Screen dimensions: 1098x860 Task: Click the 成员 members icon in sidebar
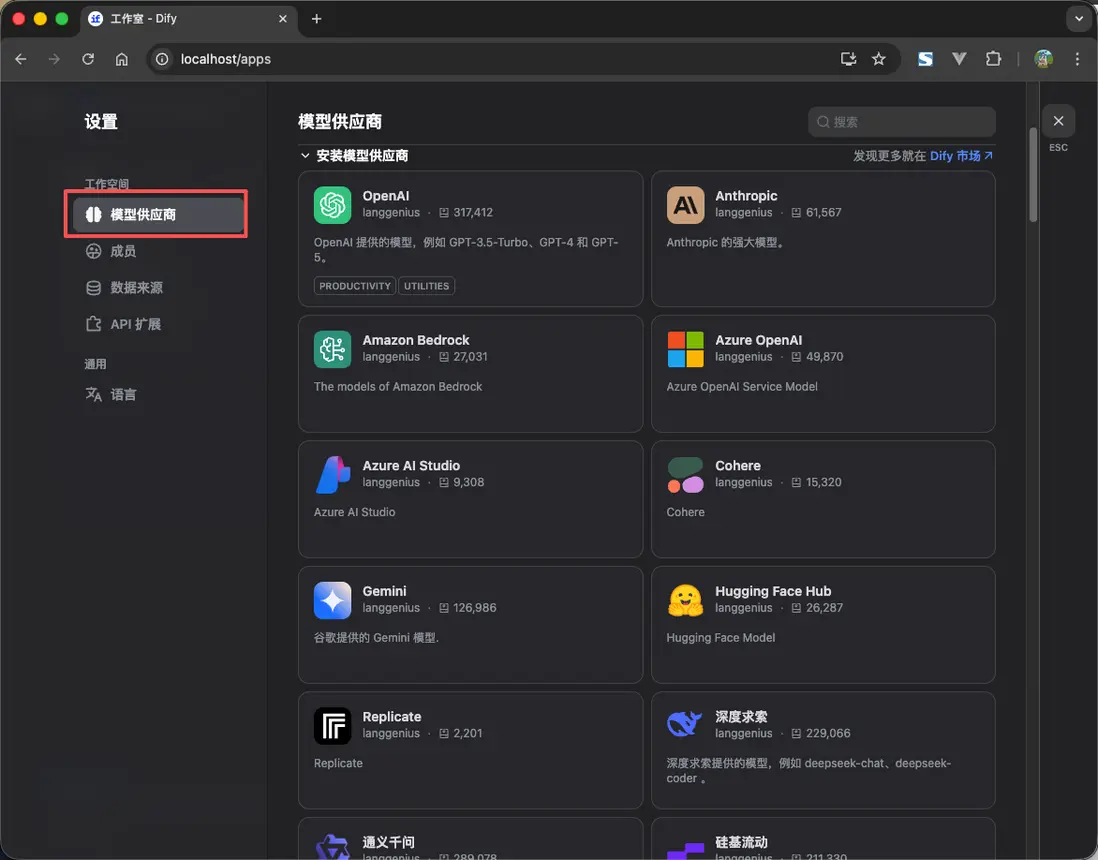point(93,251)
